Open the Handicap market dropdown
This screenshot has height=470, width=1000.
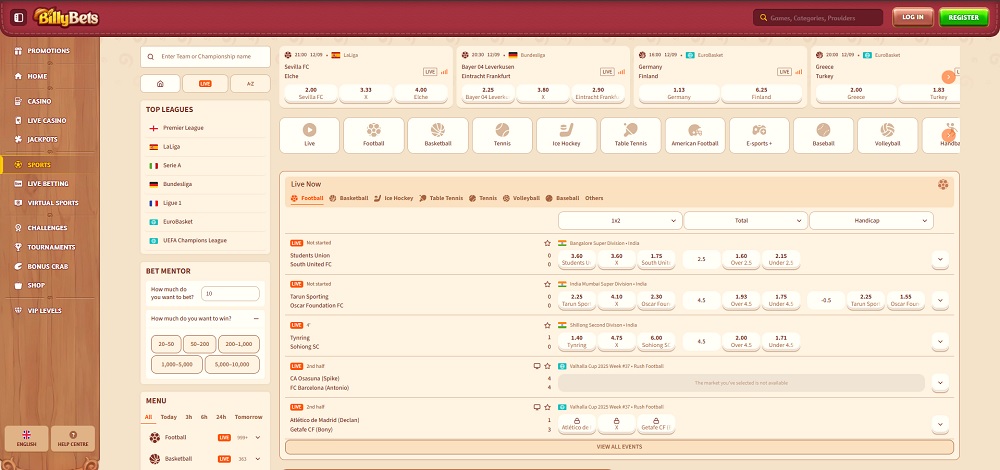[871, 221]
